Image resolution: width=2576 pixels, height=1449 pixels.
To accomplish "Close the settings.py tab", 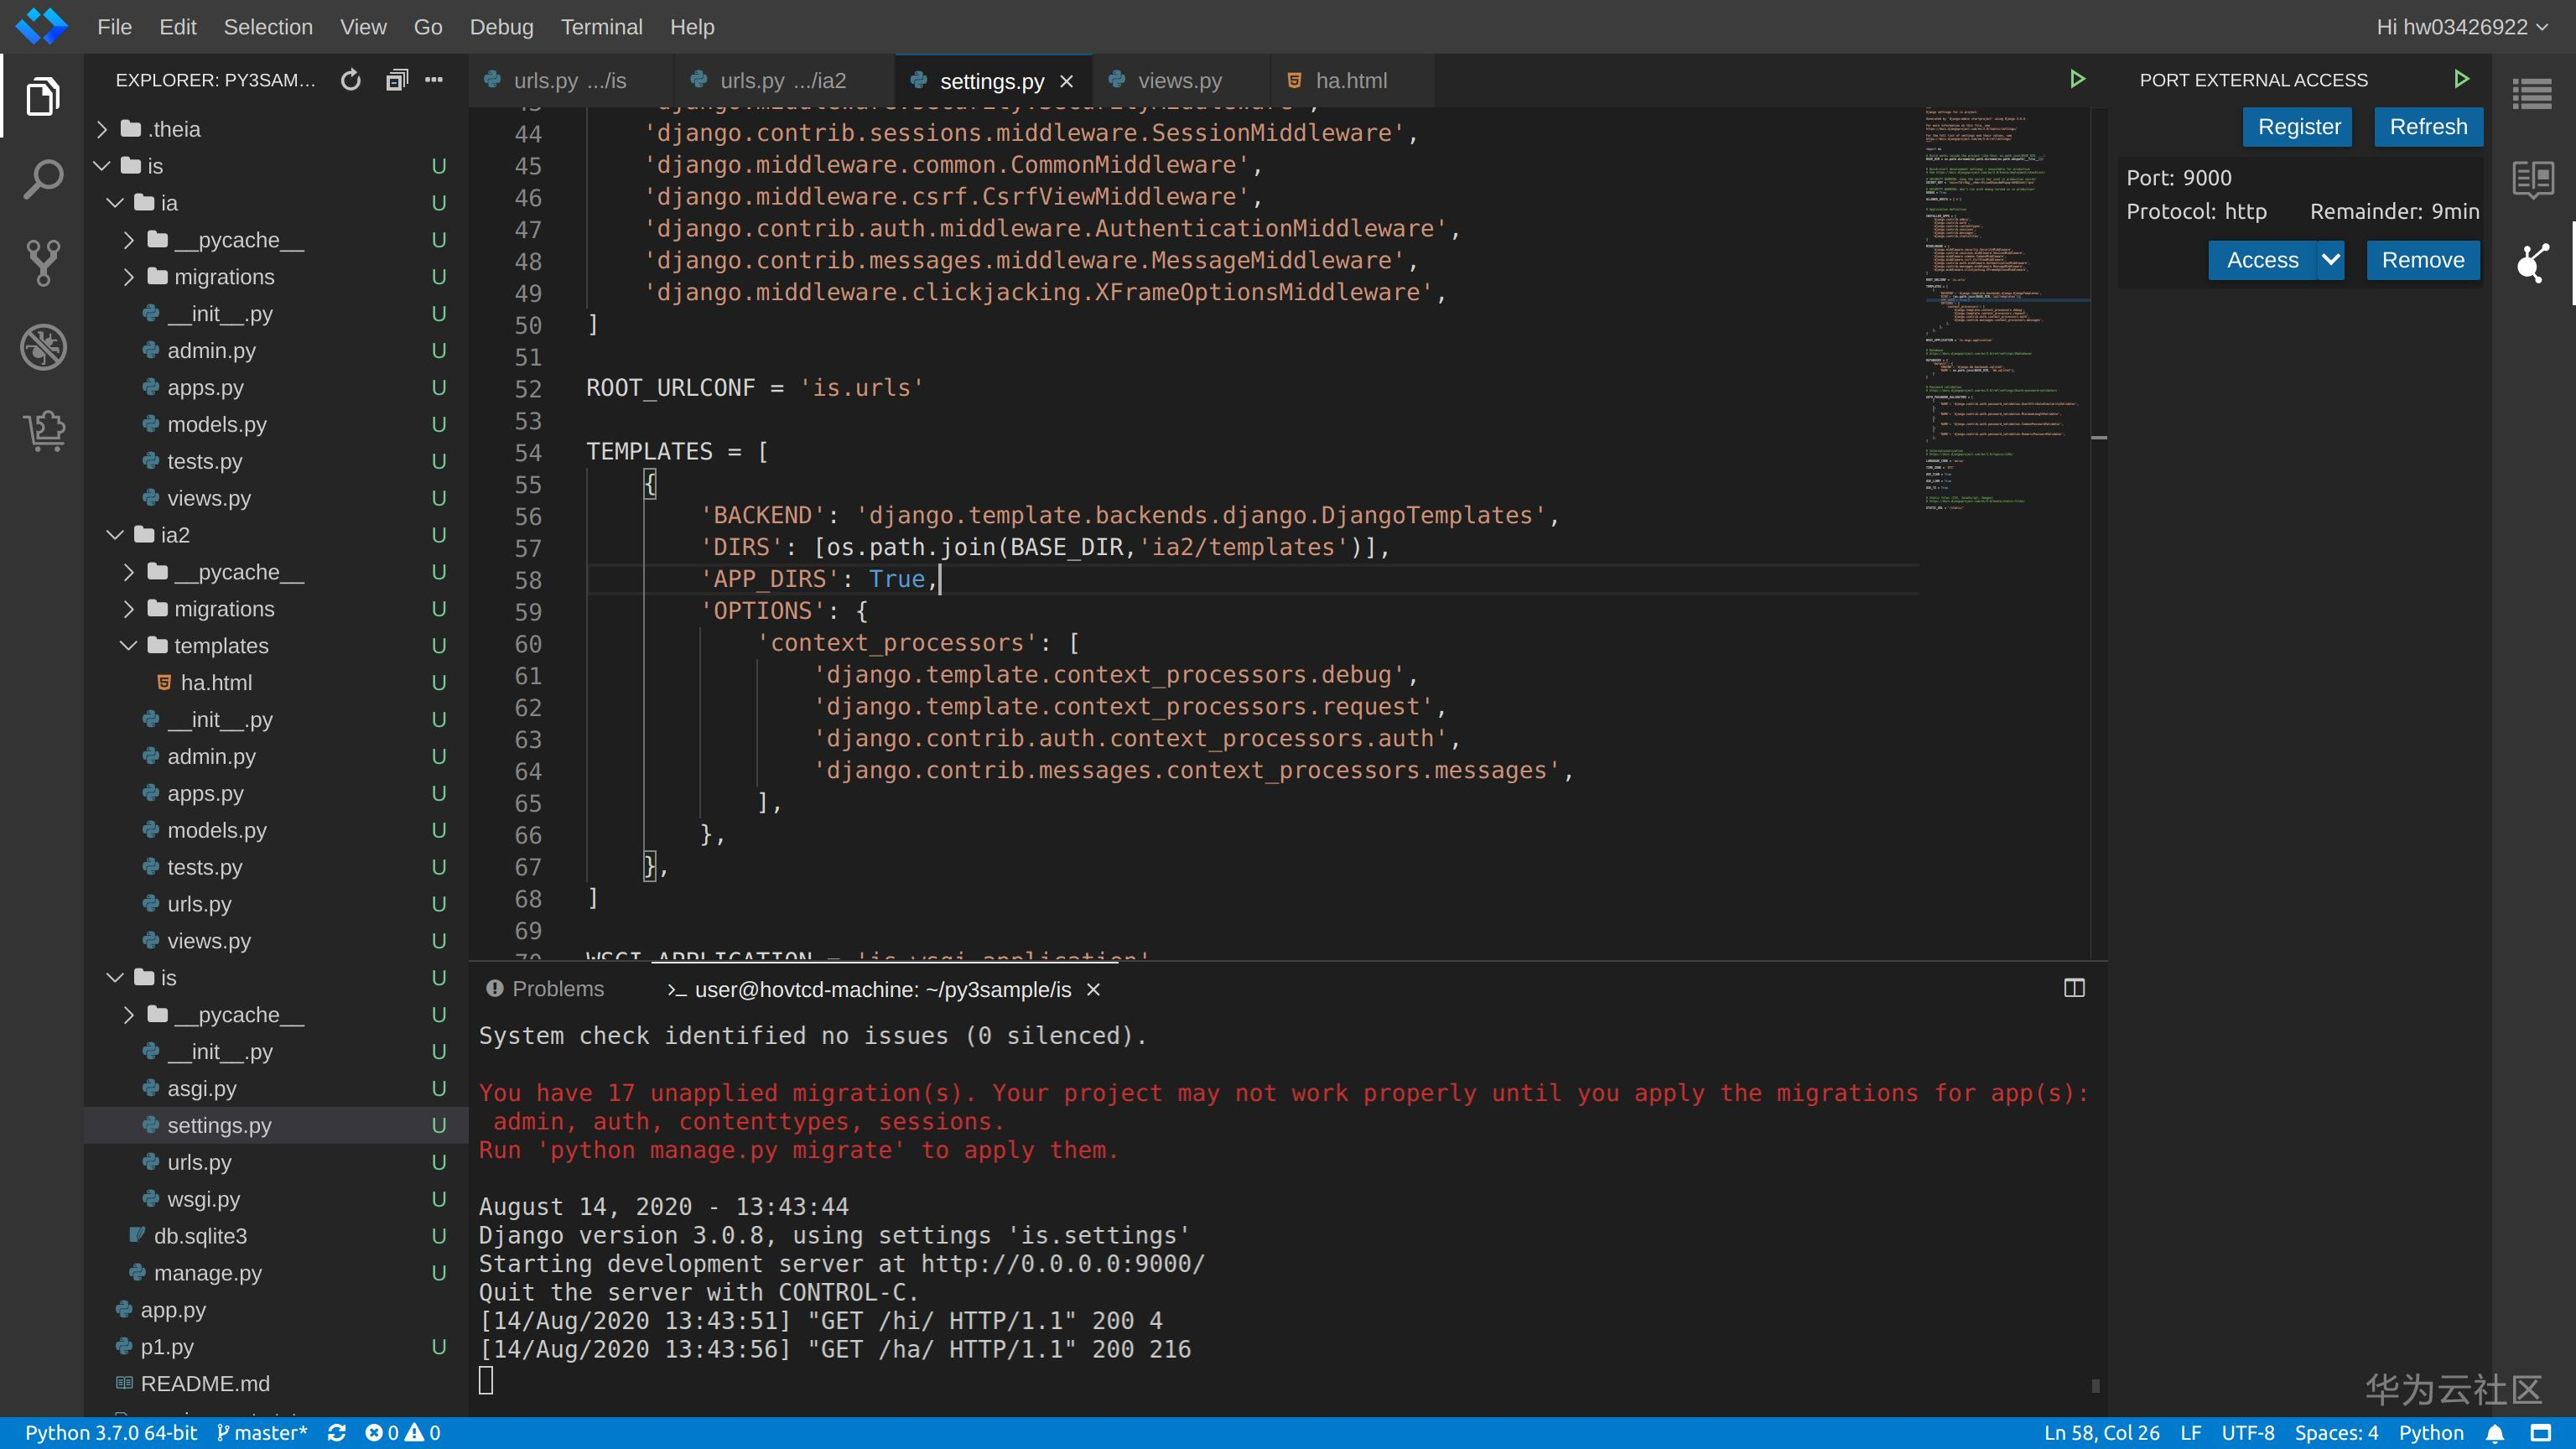I will 1067,81.
